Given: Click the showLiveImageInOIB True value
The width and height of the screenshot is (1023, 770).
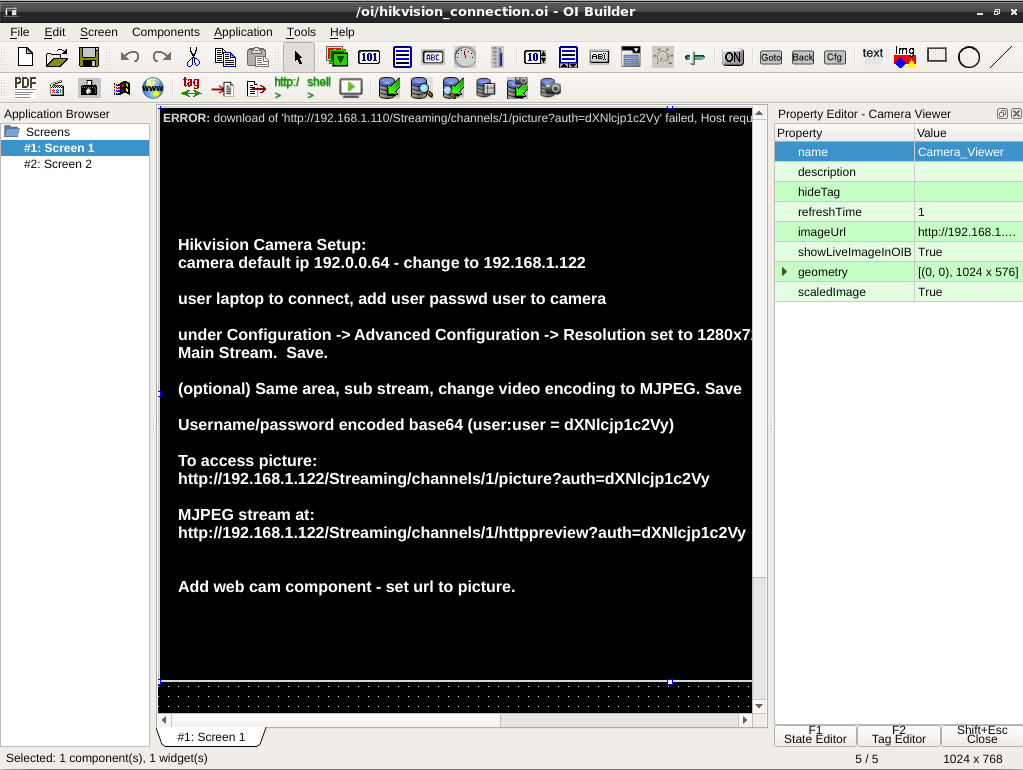Looking at the screenshot, I should tap(967, 252).
